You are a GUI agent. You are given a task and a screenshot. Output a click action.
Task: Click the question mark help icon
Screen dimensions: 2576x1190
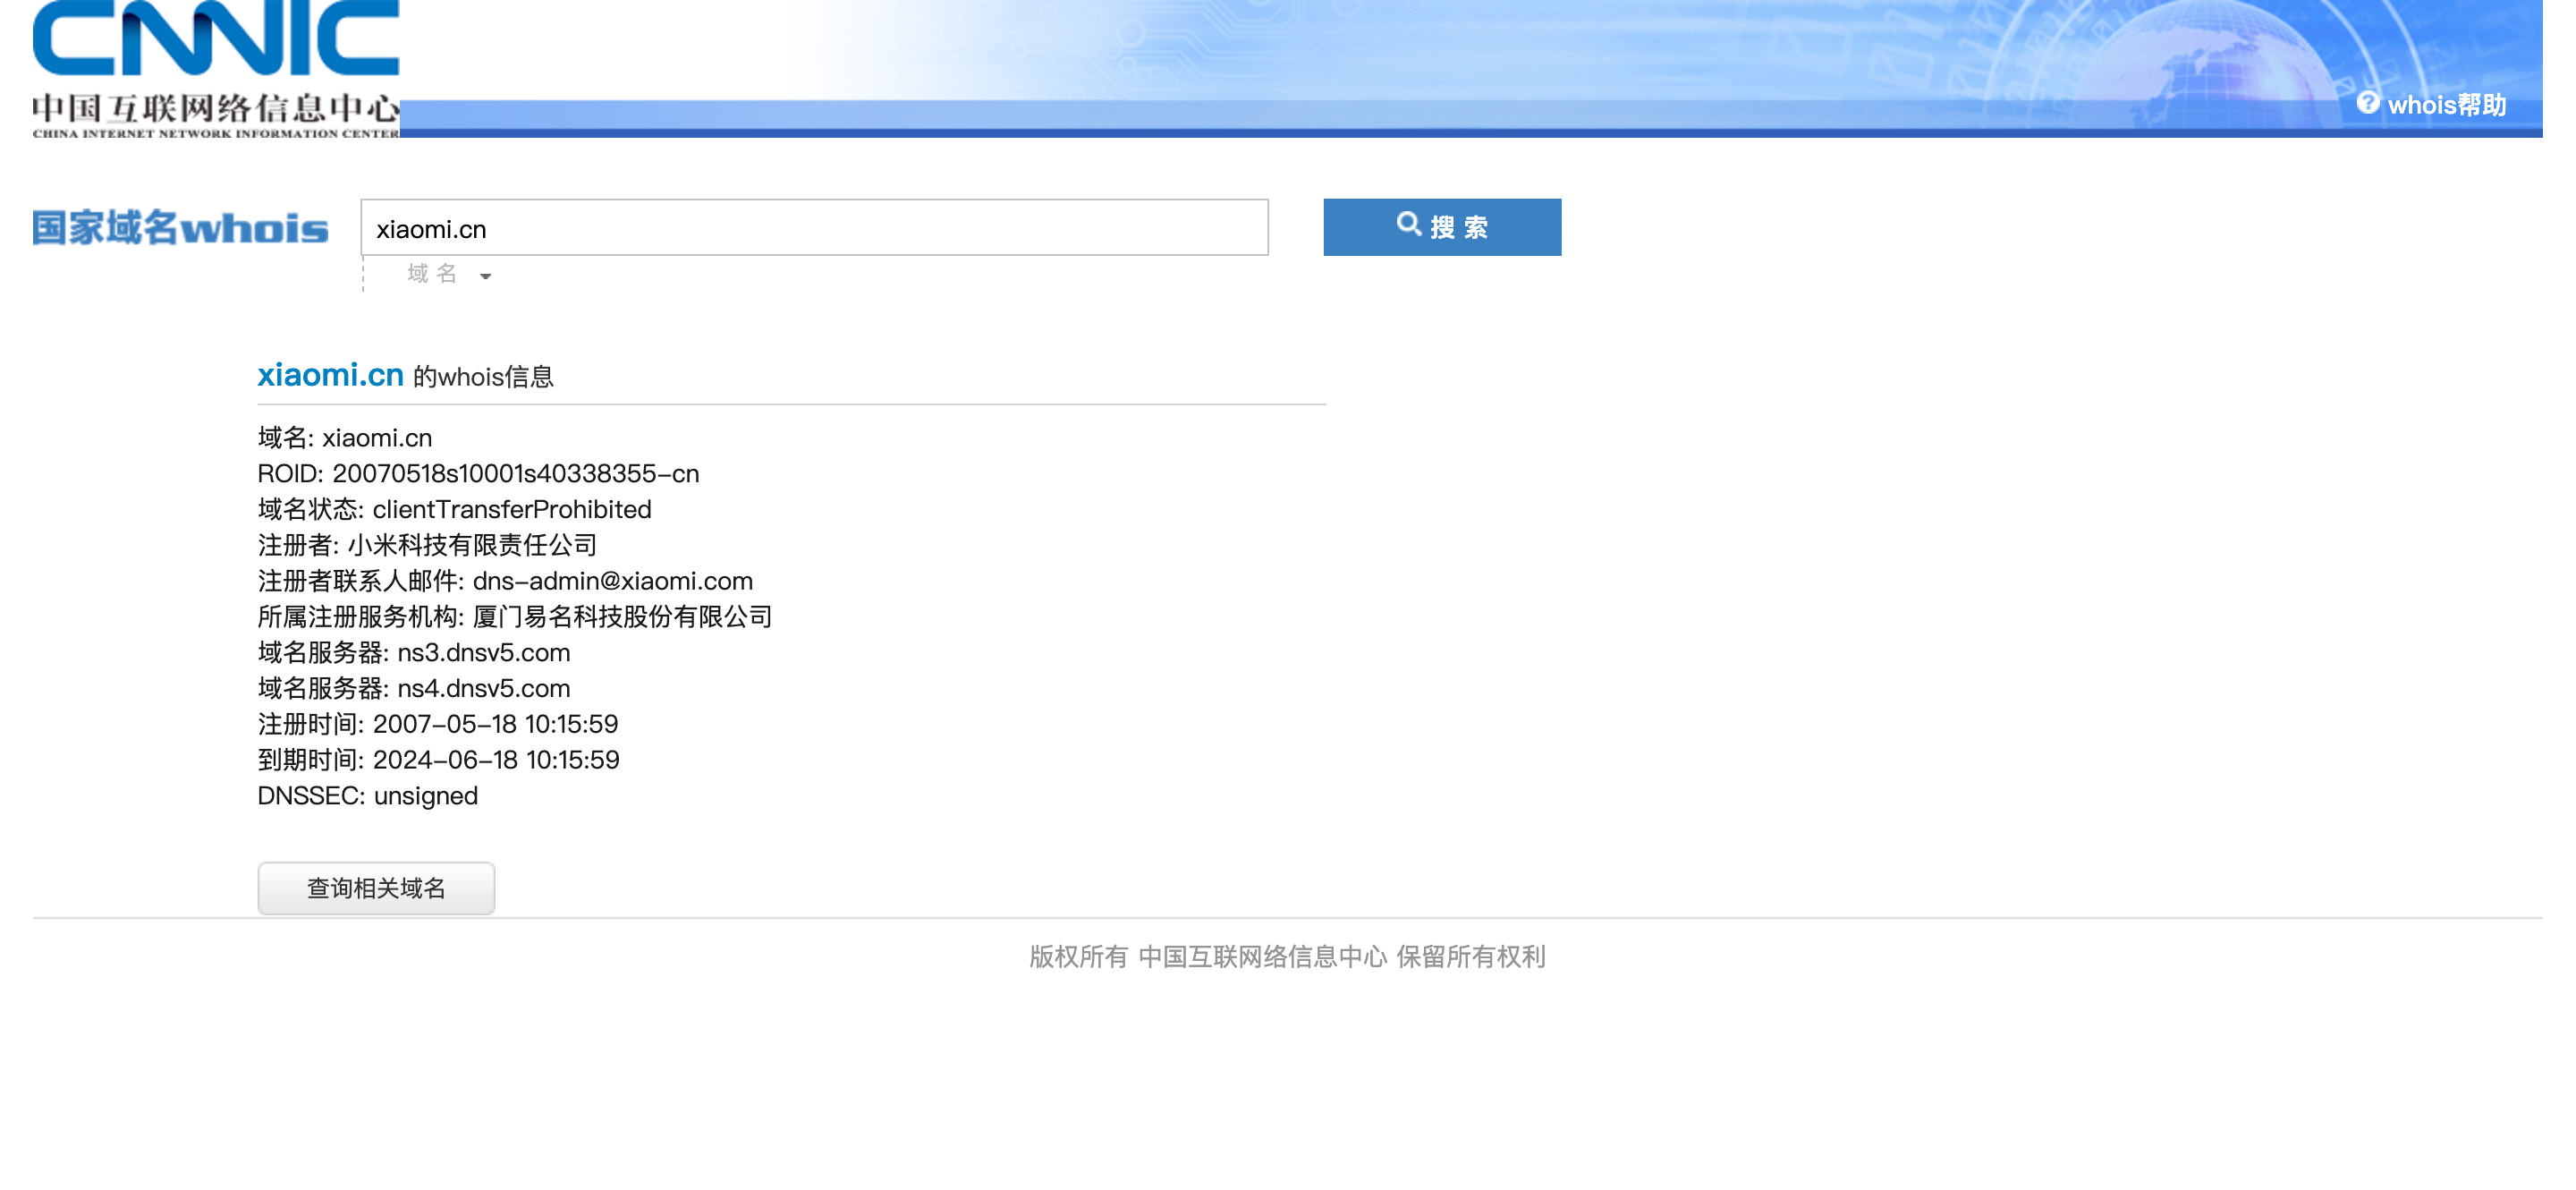(2367, 103)
